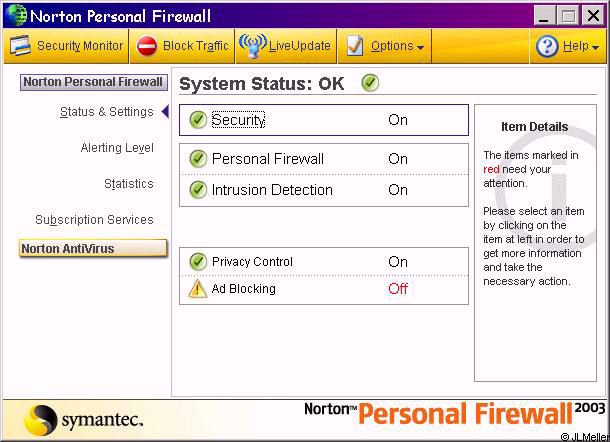Screen dimensions: 610x442
Task: Enable Ad Blocking via the Off status
Action: point(398,289)
